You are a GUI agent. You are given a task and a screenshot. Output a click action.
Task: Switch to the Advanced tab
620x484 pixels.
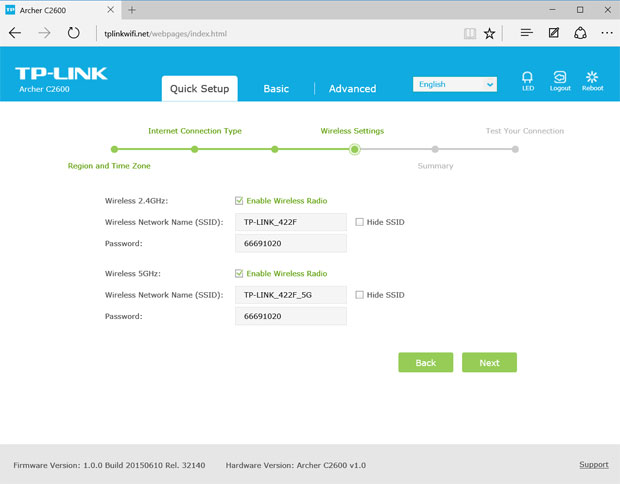[352, 89]
